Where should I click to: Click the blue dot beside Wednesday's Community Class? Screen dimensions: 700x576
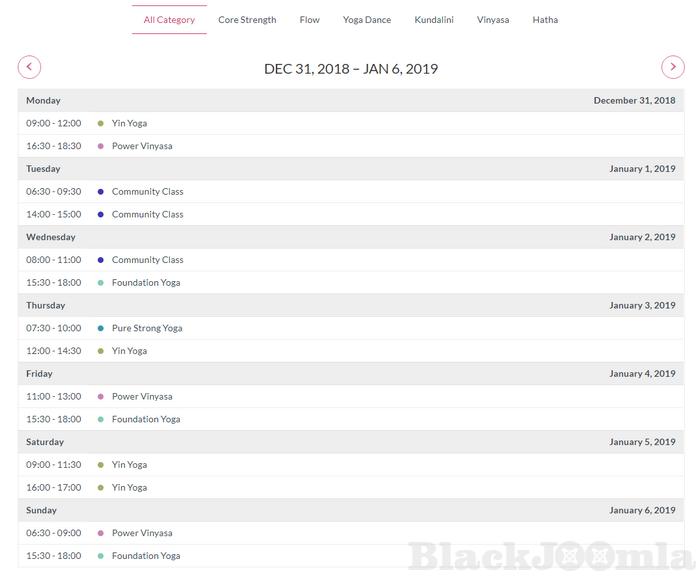[x=101, y=260]
